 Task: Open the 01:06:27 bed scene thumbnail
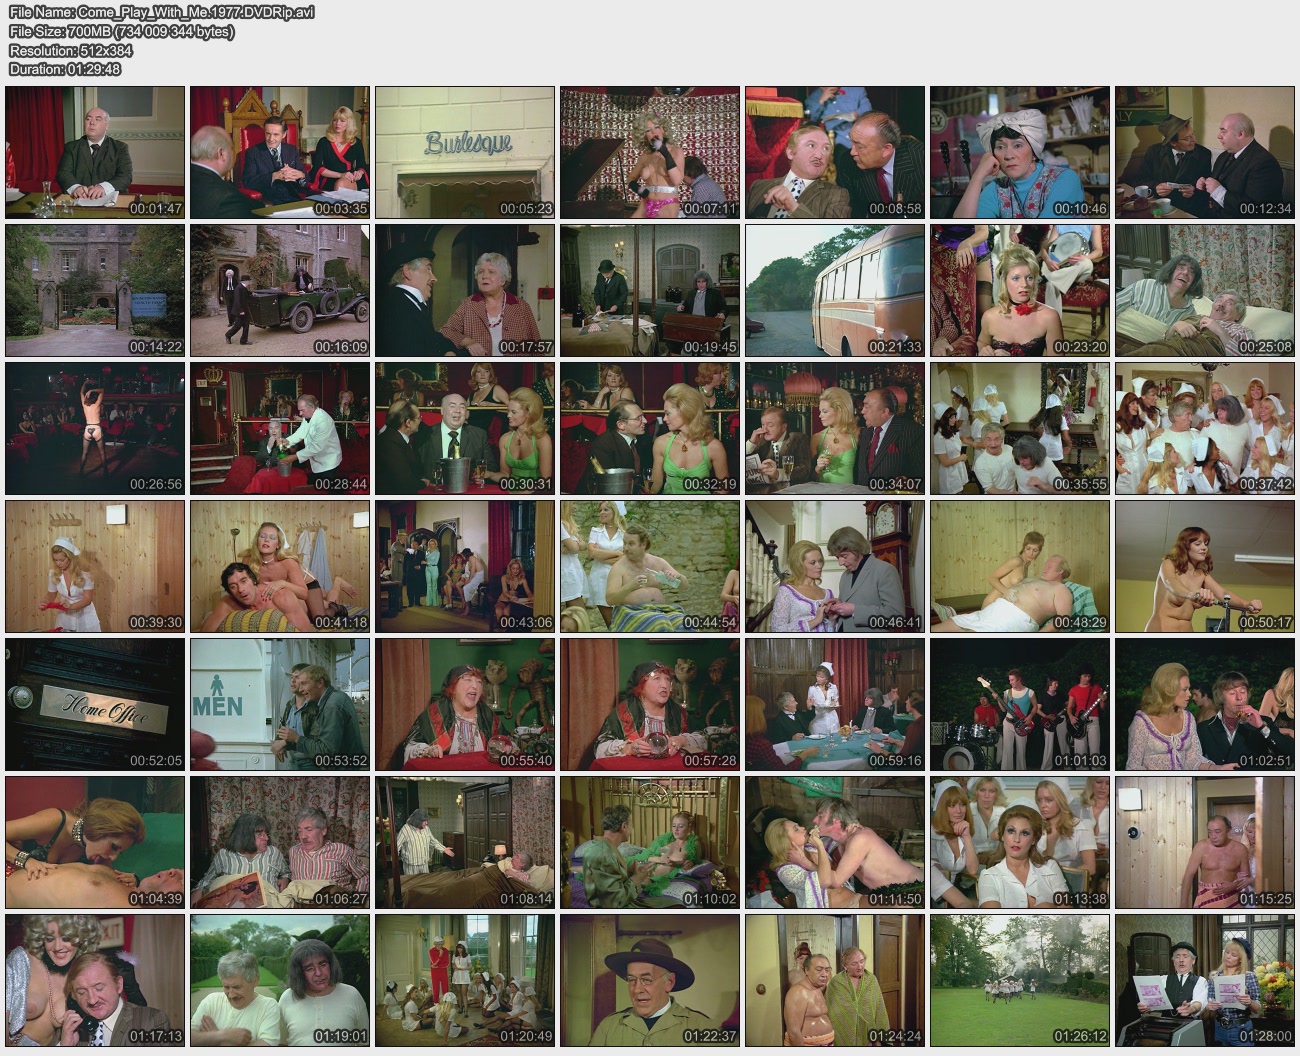280,842
